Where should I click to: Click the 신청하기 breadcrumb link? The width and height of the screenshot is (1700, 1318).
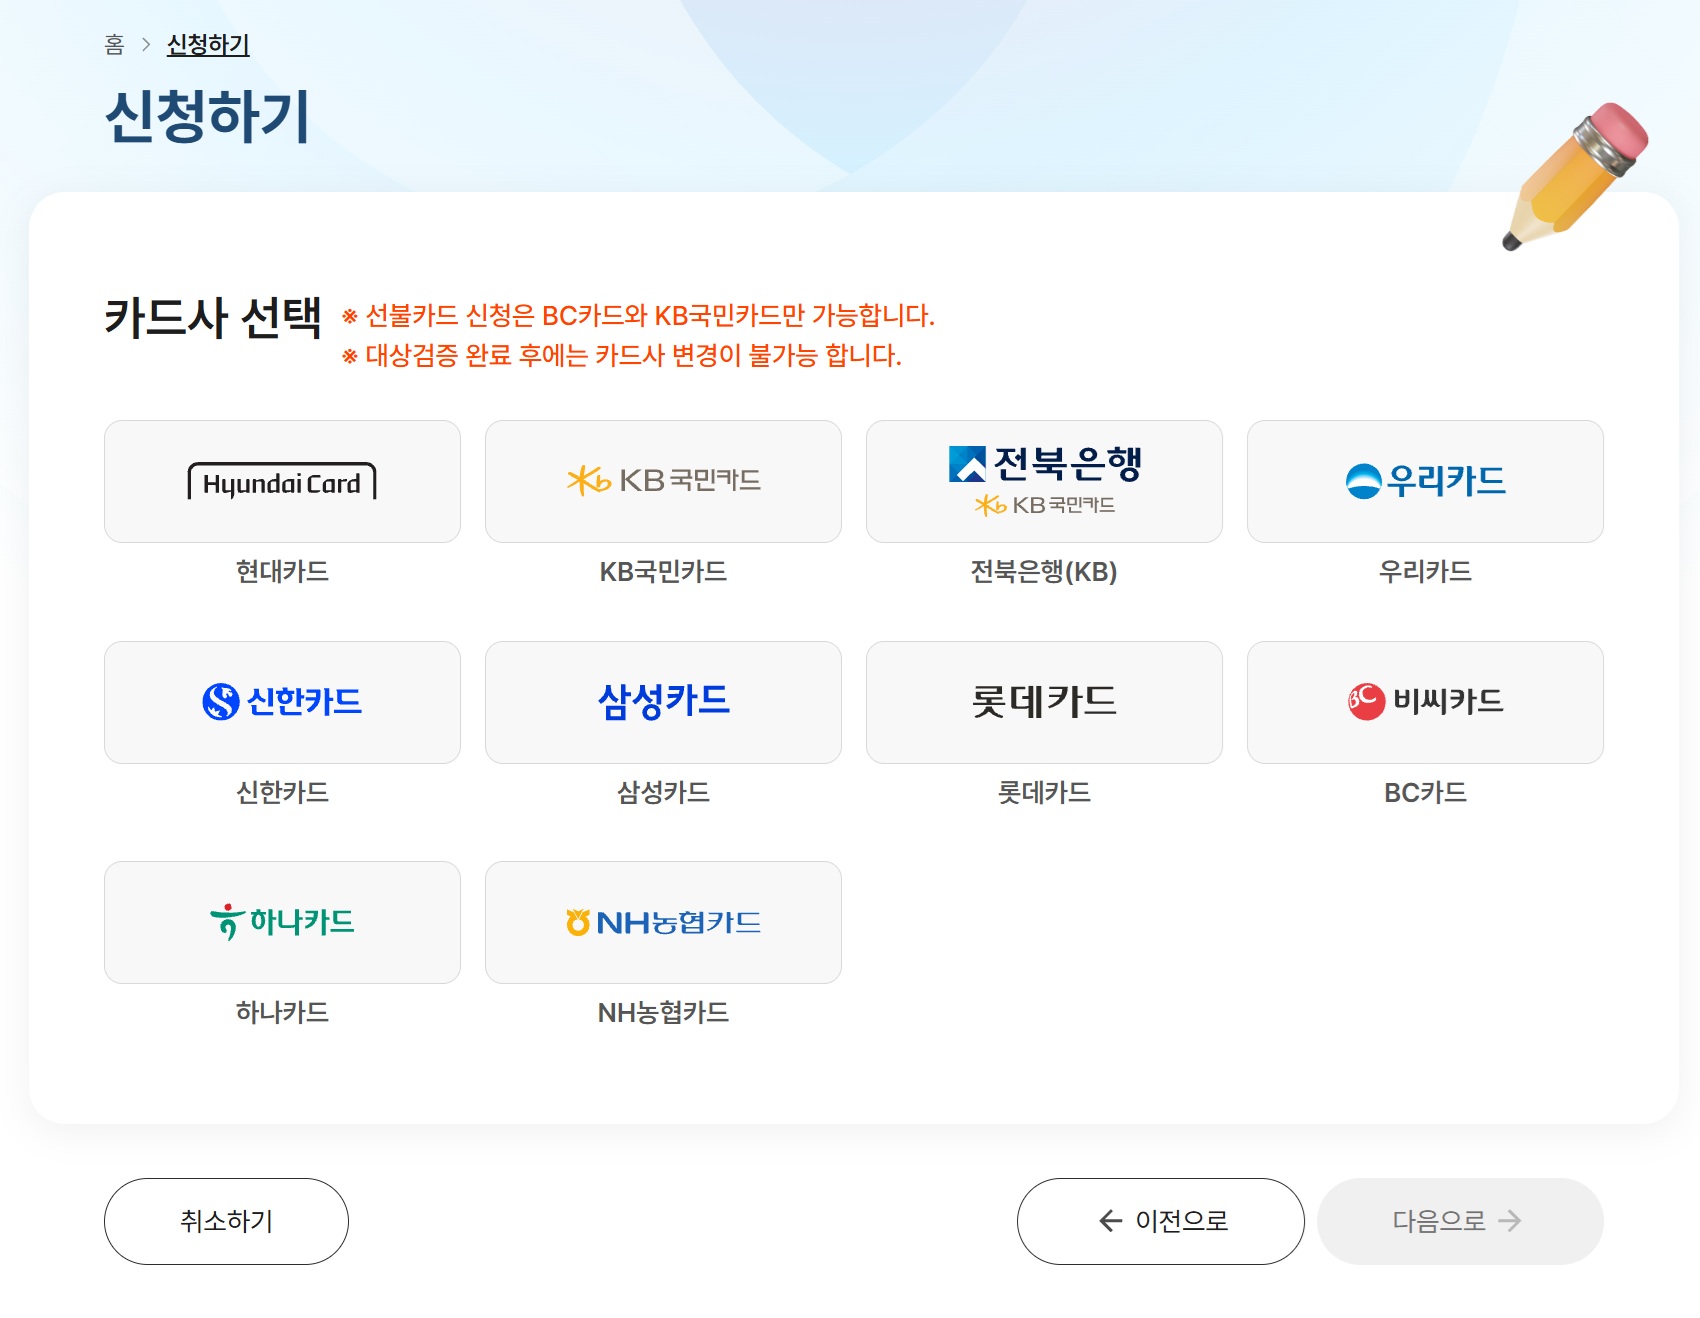pos(210,42)
